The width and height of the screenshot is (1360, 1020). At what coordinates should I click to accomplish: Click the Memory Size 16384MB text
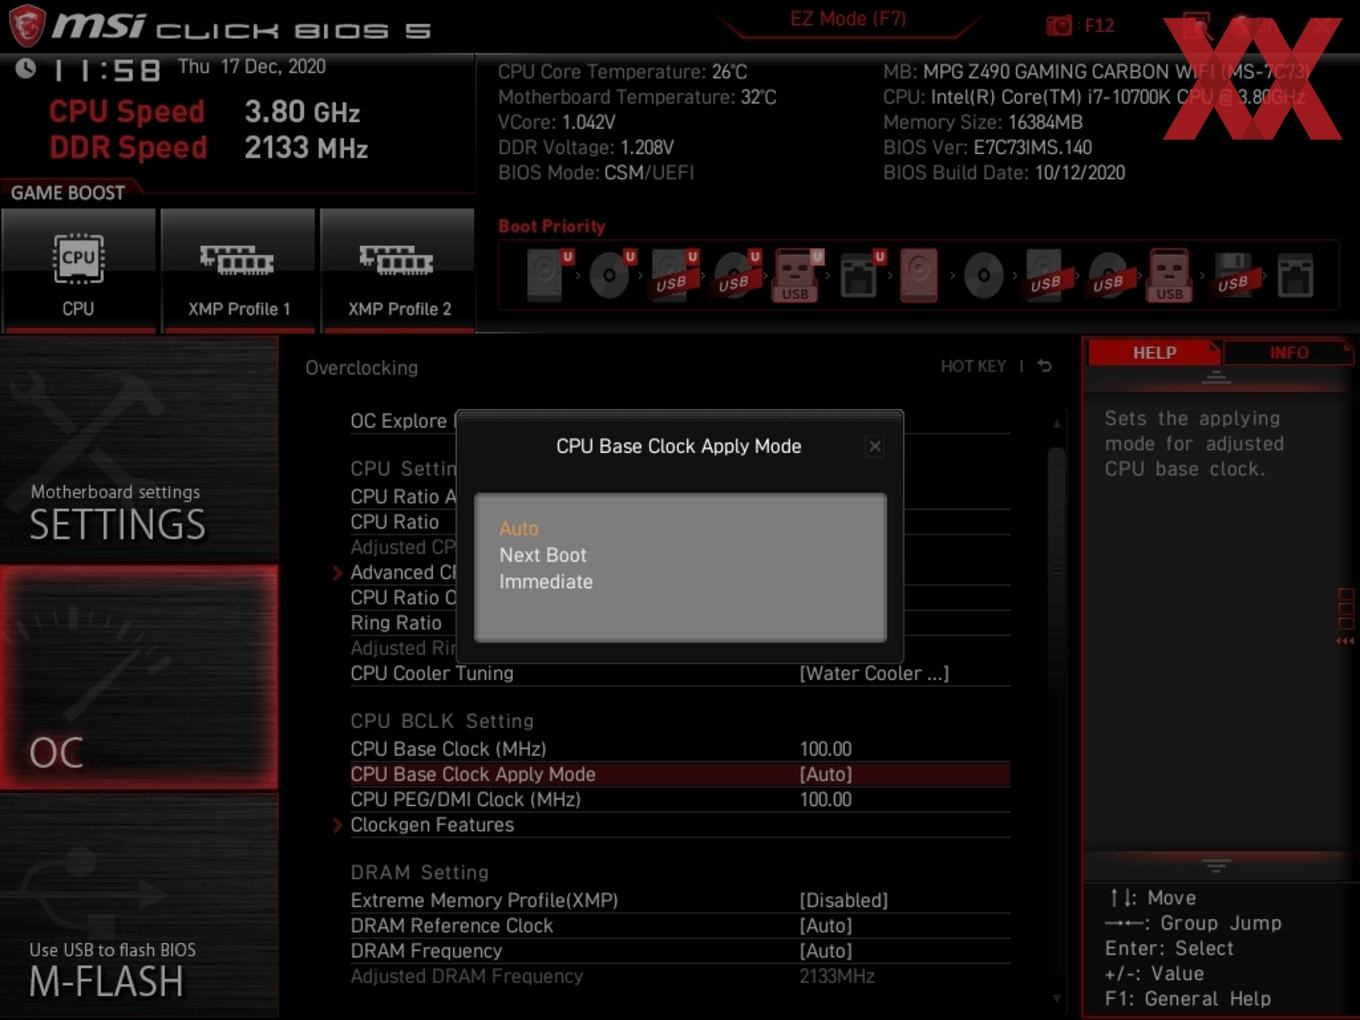coord(983,122)
